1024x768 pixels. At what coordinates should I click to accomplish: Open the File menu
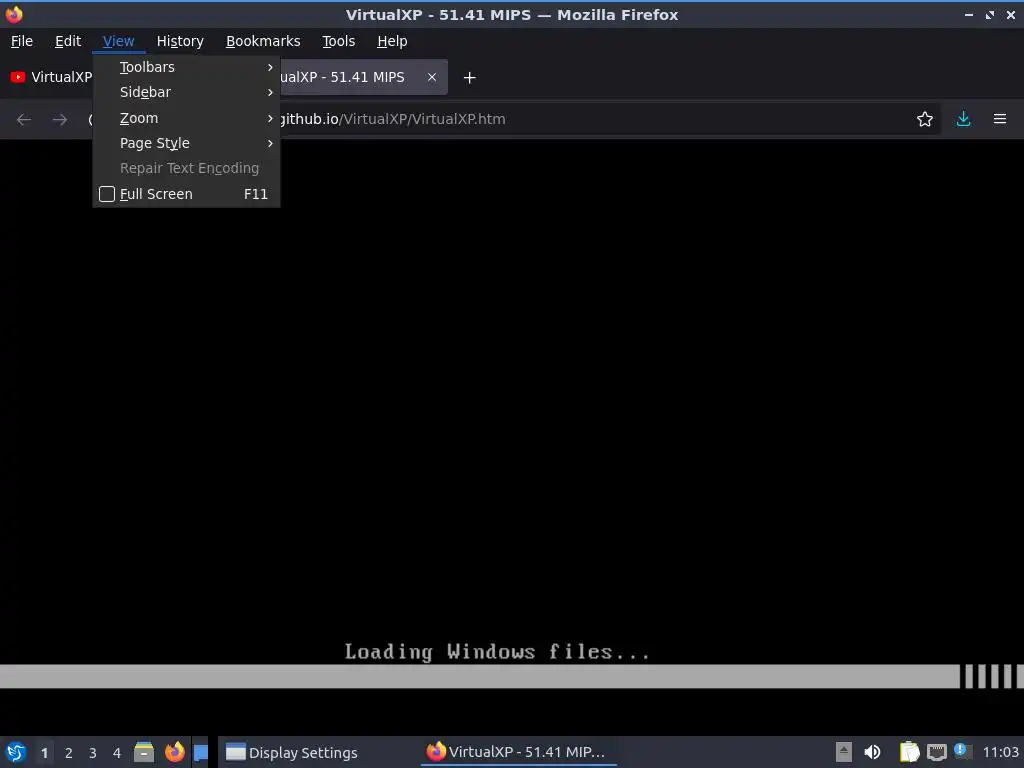22,41
